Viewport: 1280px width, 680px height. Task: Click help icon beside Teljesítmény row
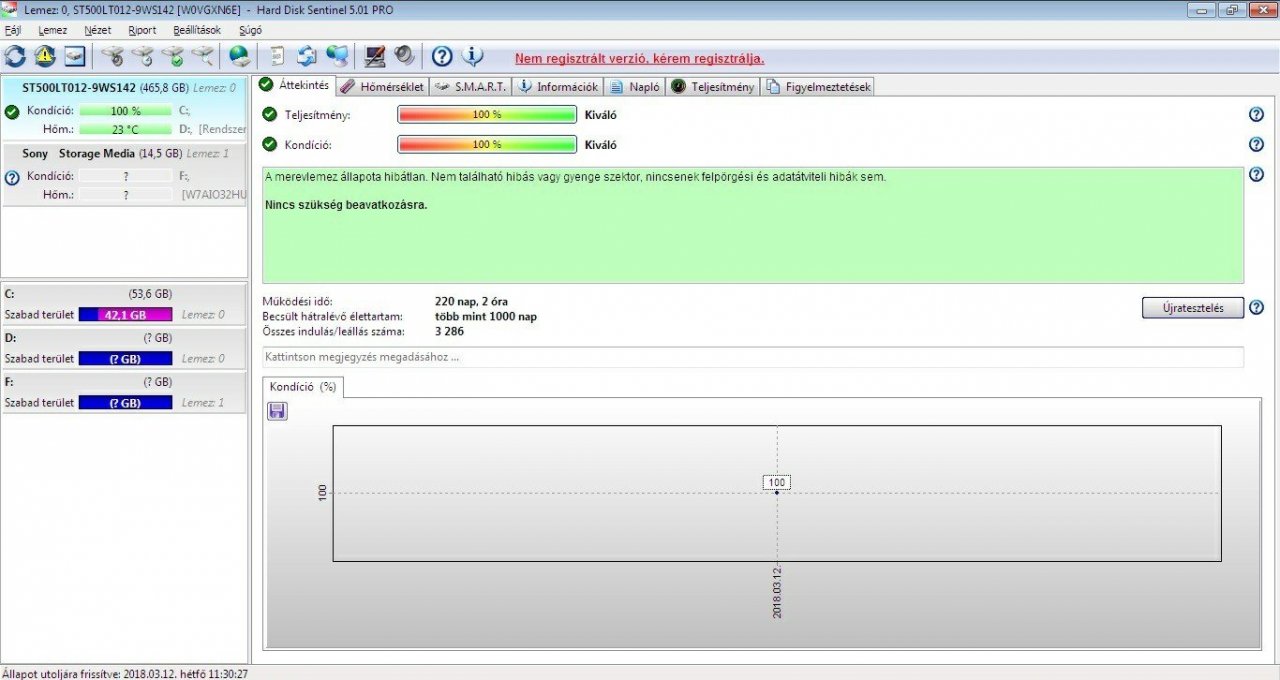point(1256,114)
